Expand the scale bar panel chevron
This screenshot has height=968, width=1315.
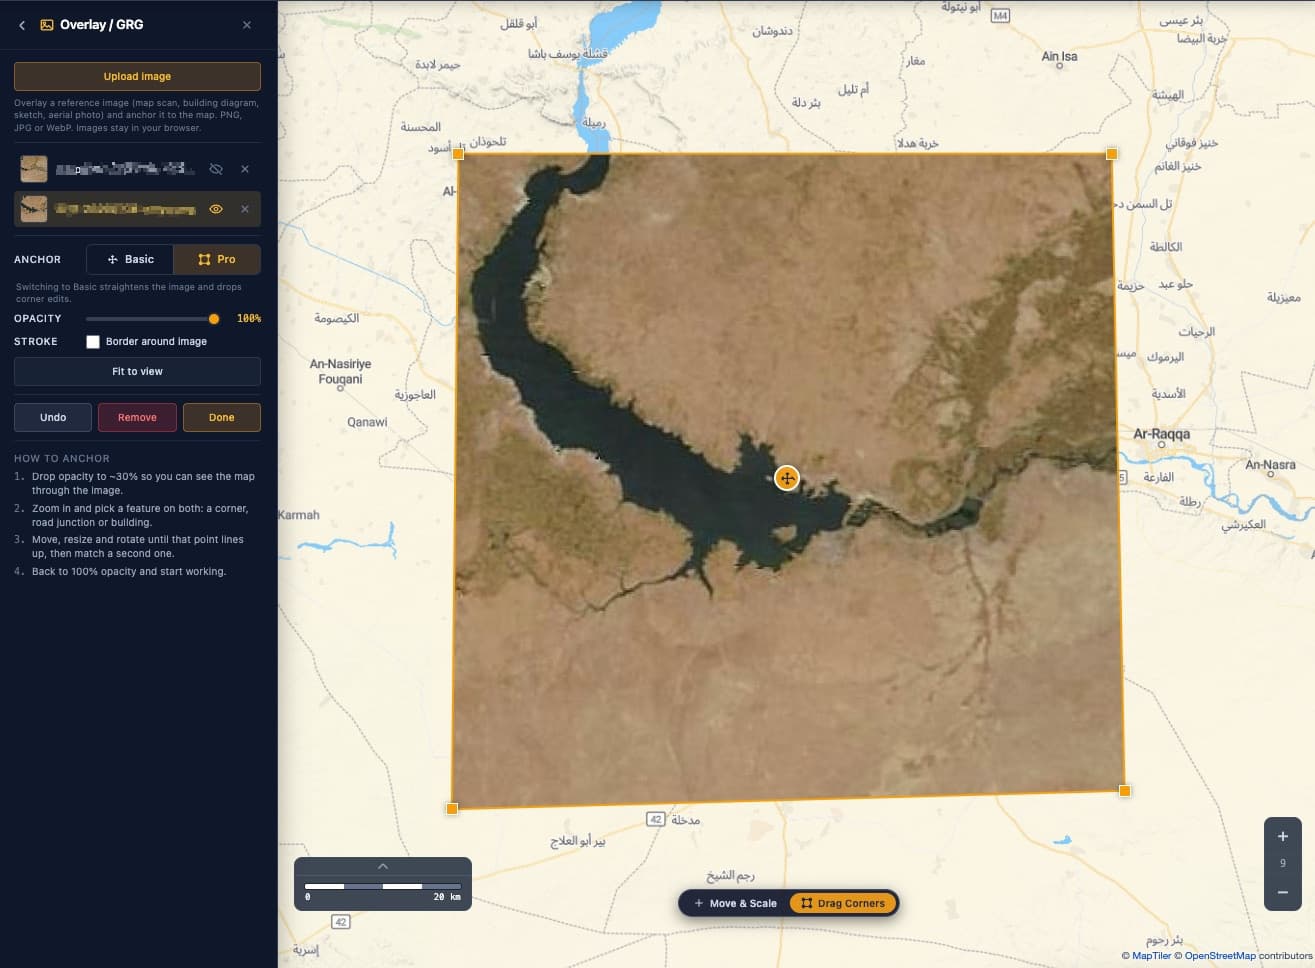click(x=383, y=866)
